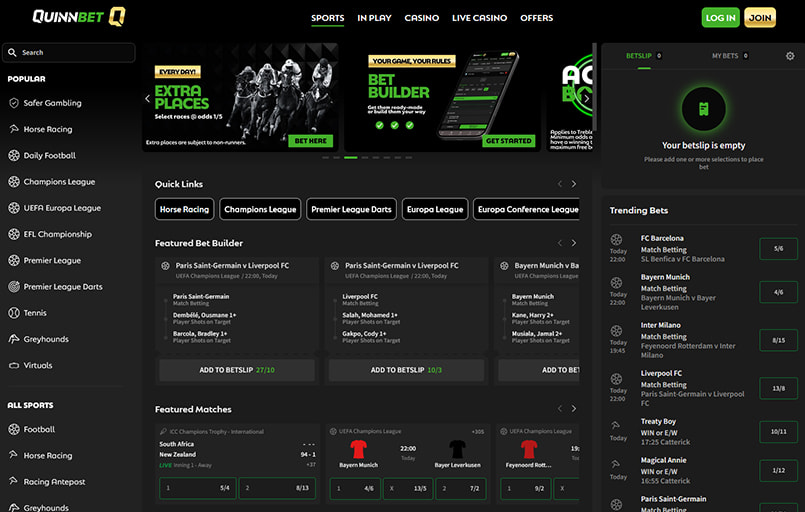Viewport: 805px width, 512px height.
Task: Pick draw 13/5 Bayern v Leverkusen
Action: (408, 488)
